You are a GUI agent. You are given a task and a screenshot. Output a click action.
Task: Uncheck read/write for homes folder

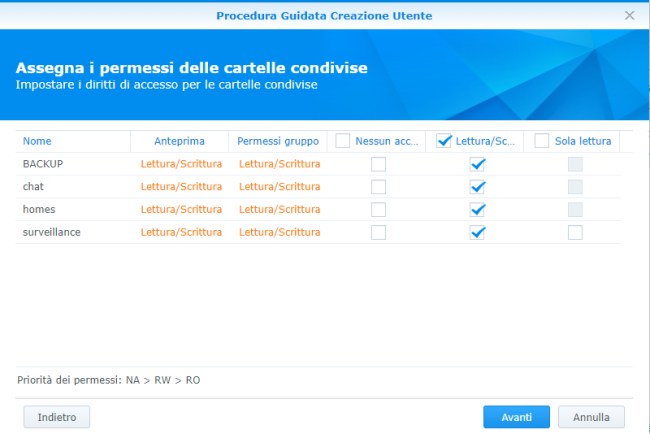[477, 210]
